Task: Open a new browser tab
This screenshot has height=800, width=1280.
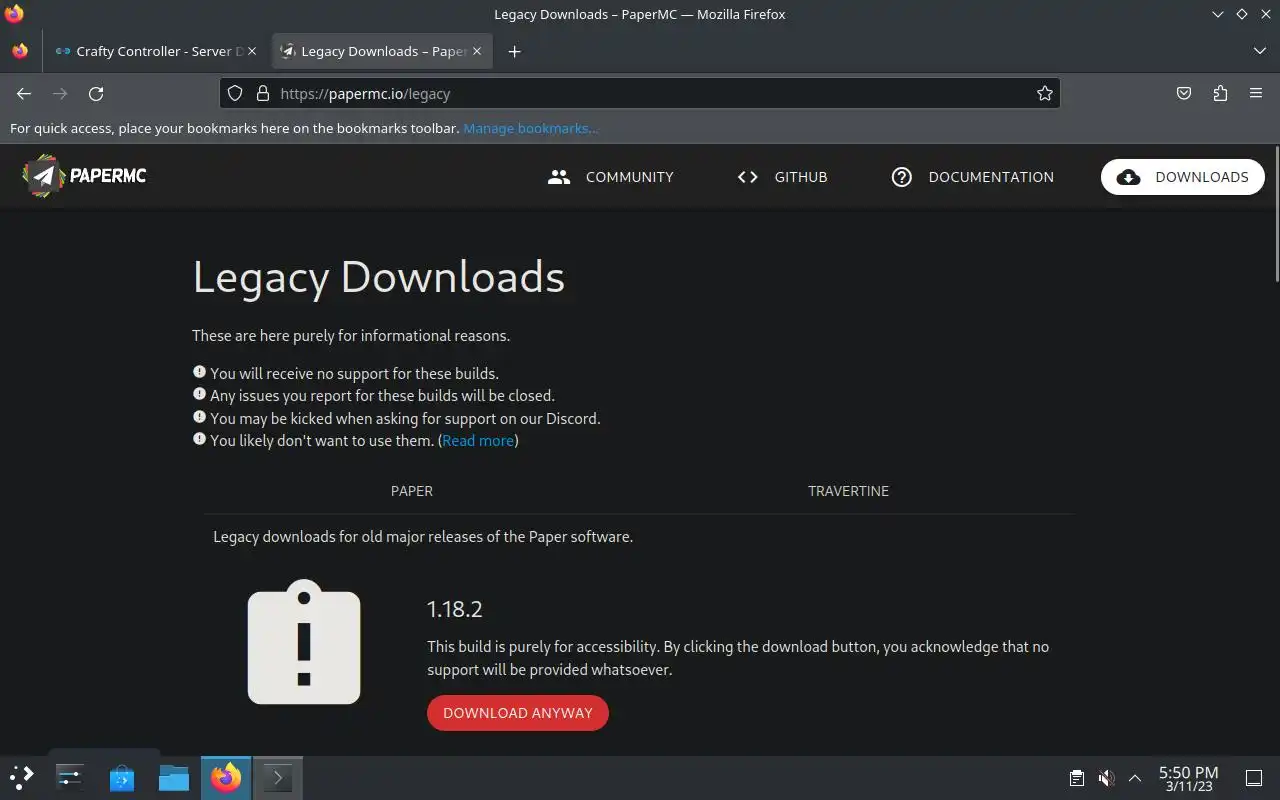Action: (514, 51)
